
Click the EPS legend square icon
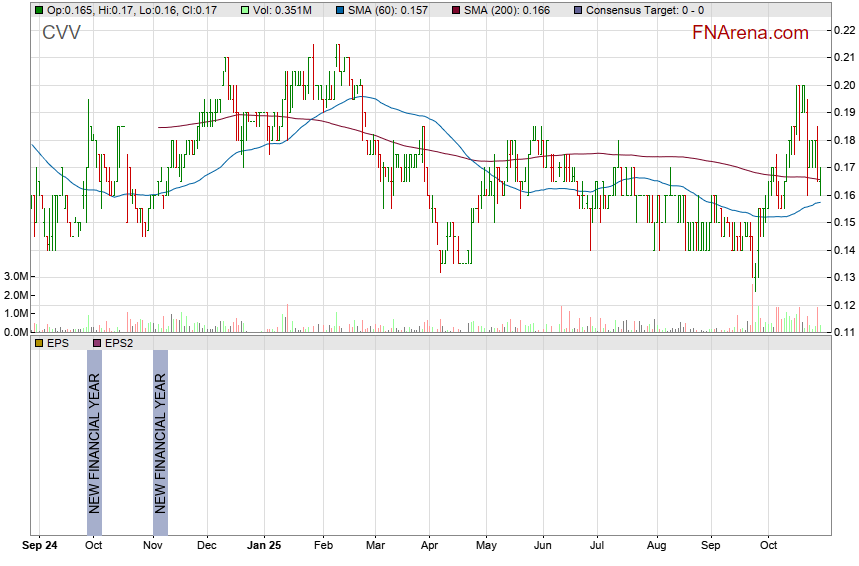tap(39, 343)
